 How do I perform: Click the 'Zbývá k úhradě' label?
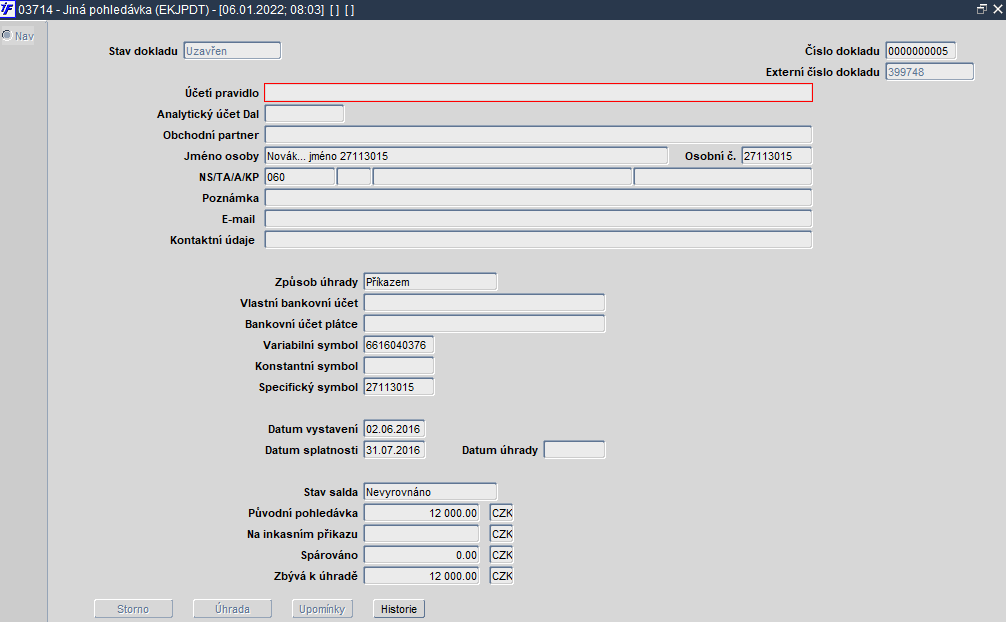point(316,576)
